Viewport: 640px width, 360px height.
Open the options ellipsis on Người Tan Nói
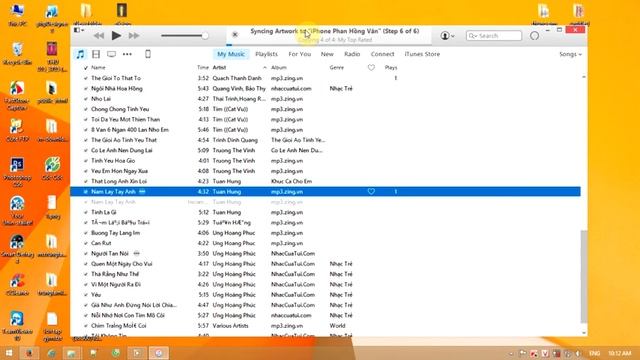tap(137, 253)
